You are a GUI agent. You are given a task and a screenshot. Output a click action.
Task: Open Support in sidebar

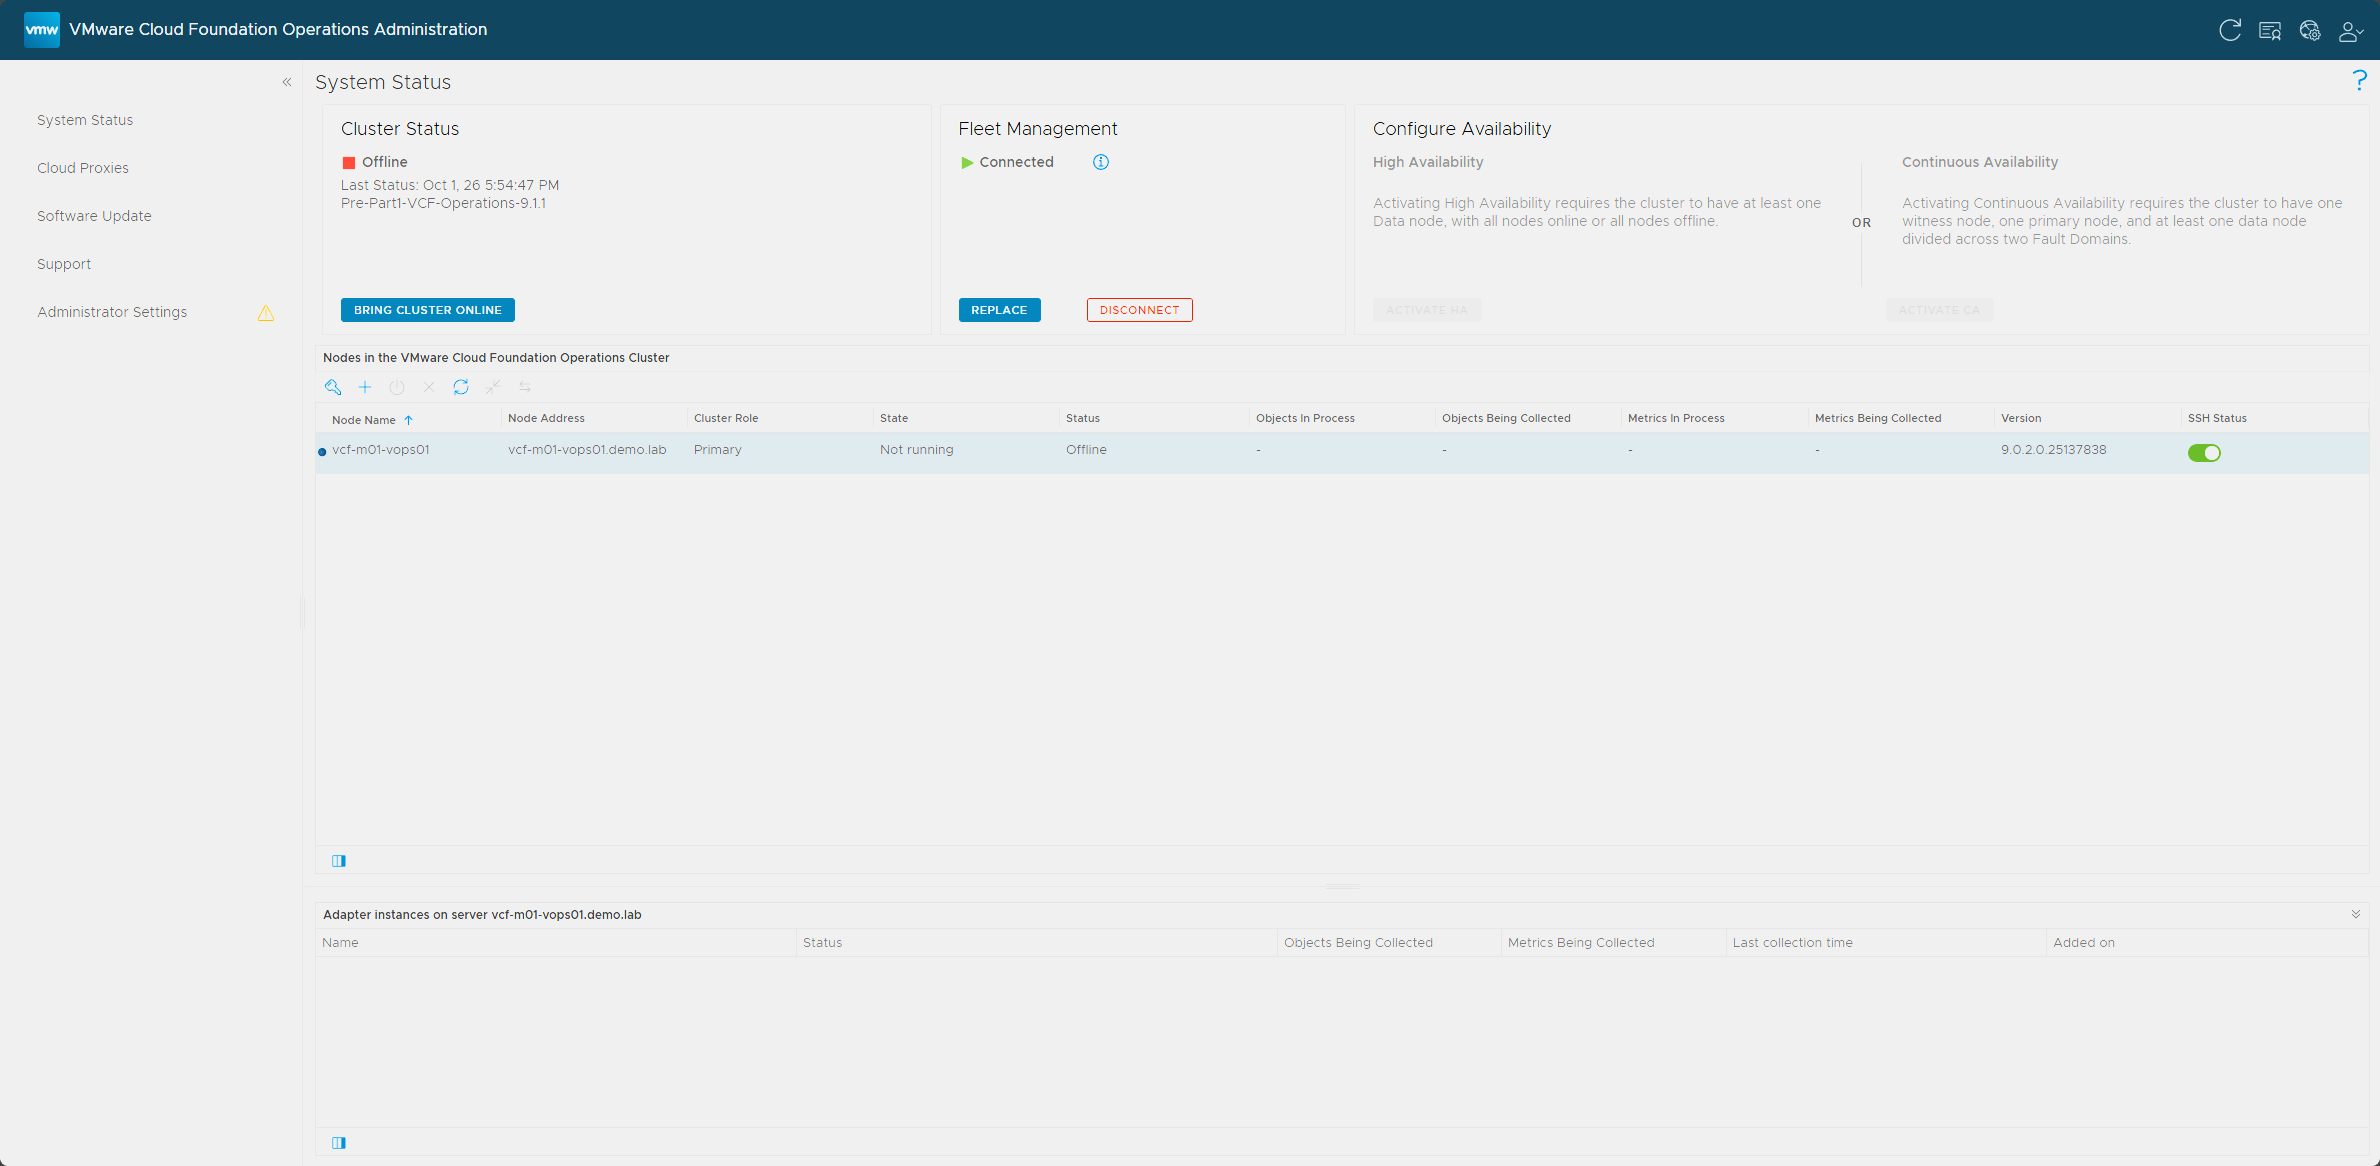[x=64, y=264]
